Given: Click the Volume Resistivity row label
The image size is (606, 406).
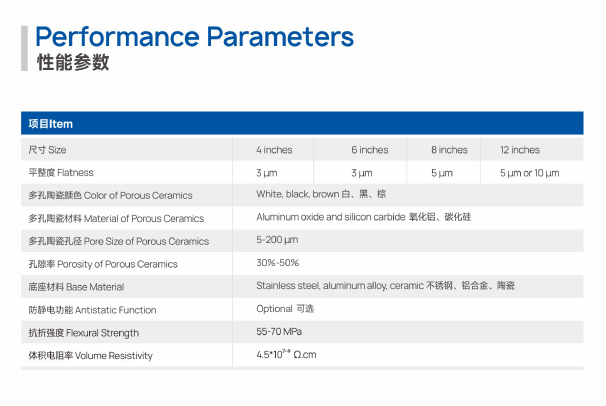Looking at the screenshot, I should pos(114,355).
